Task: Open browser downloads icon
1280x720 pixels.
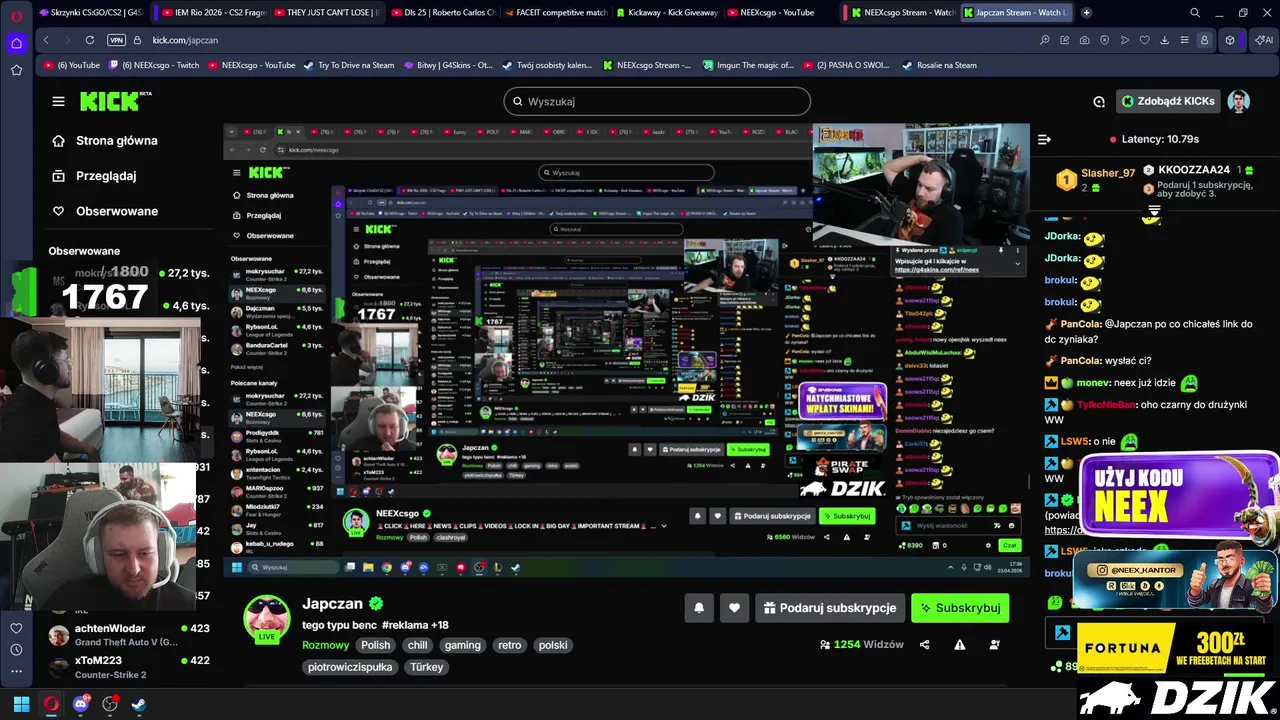Action: coord(1164,40)
